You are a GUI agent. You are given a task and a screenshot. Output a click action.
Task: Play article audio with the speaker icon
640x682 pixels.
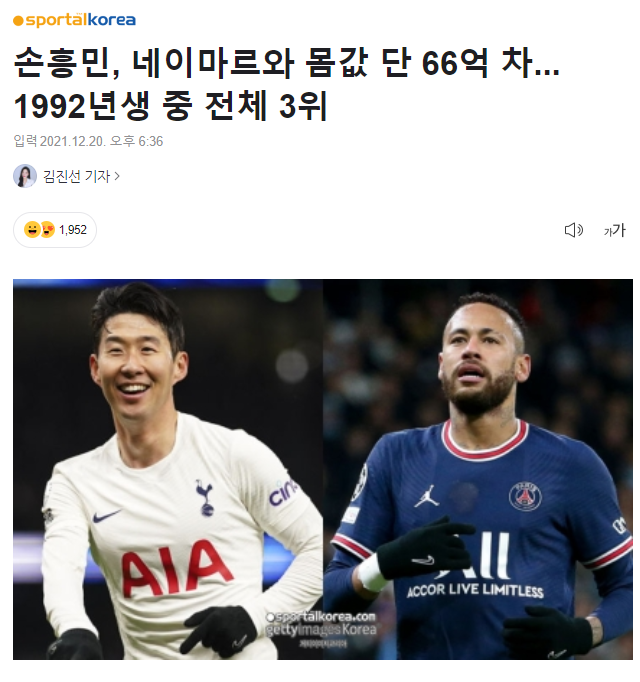click(573, 230)
